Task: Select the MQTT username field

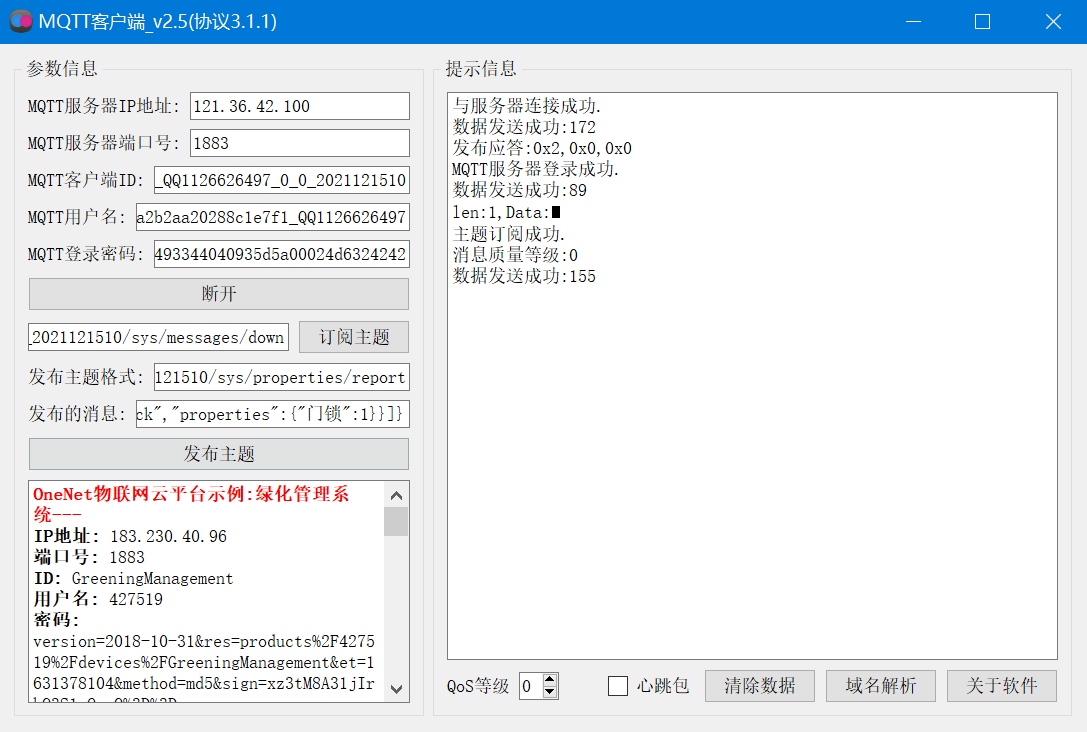Action: pyautogui.click(x=272, y=217)
